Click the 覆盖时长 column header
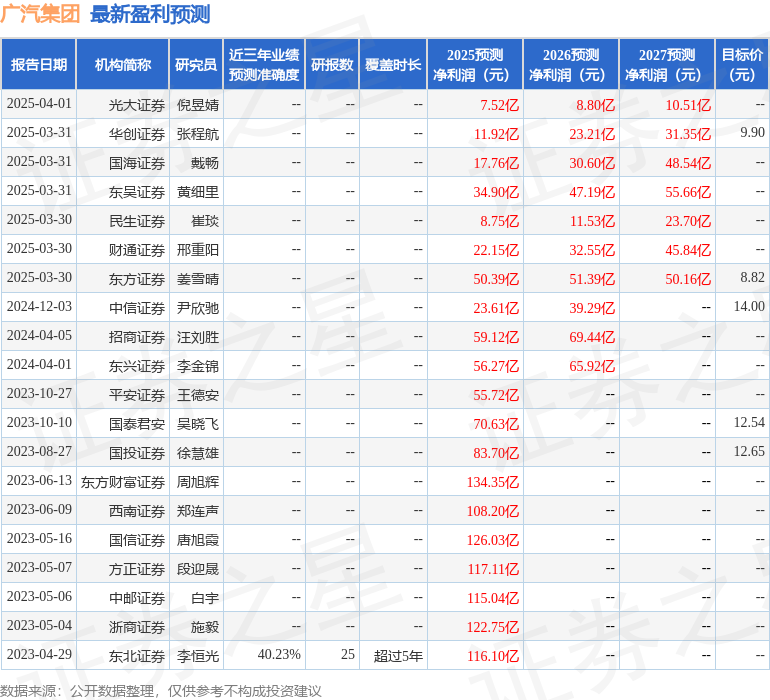 click(393, 64)
